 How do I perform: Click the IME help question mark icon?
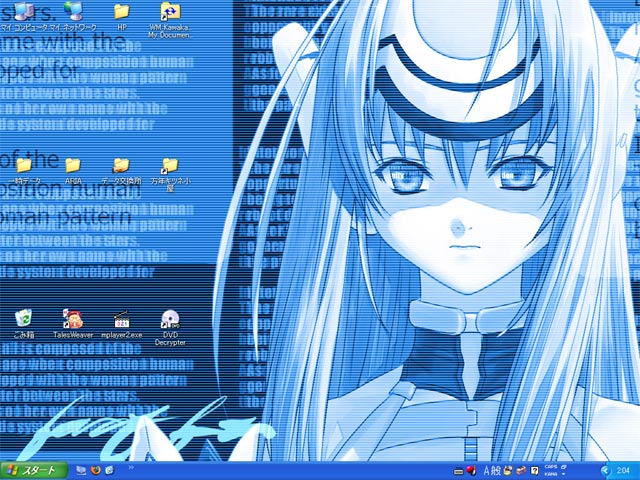click(x=535, y=471)
